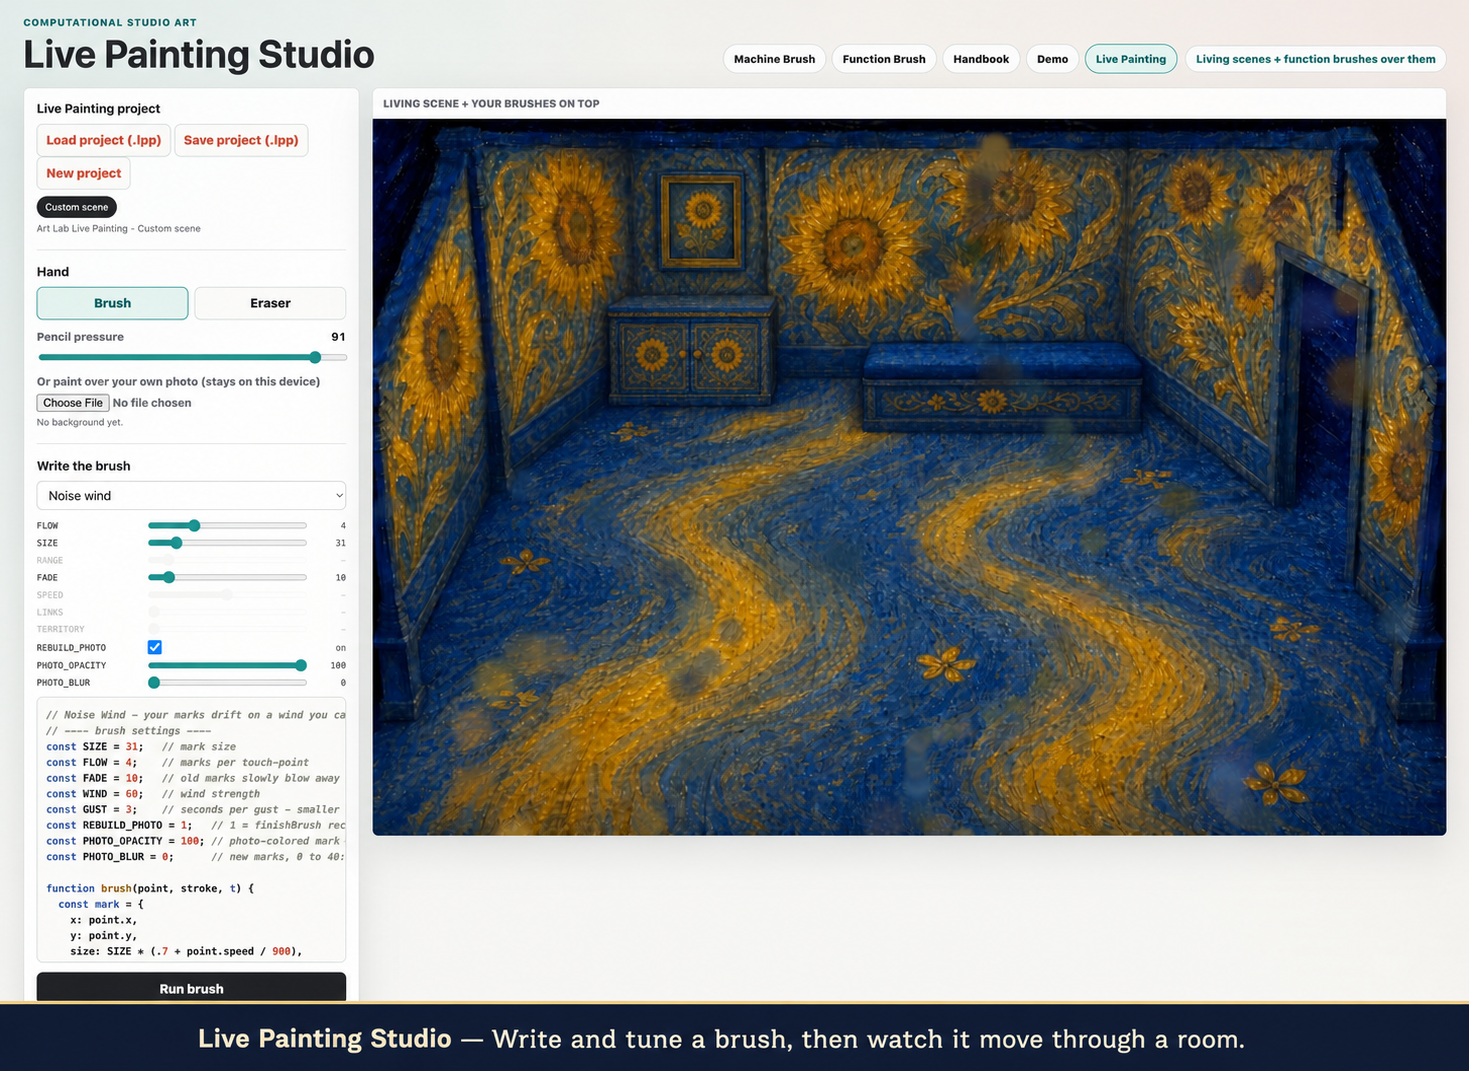Adjust the SIZE slider
This screenshot has width=1469, height=1071.
[x=227, y=543]
